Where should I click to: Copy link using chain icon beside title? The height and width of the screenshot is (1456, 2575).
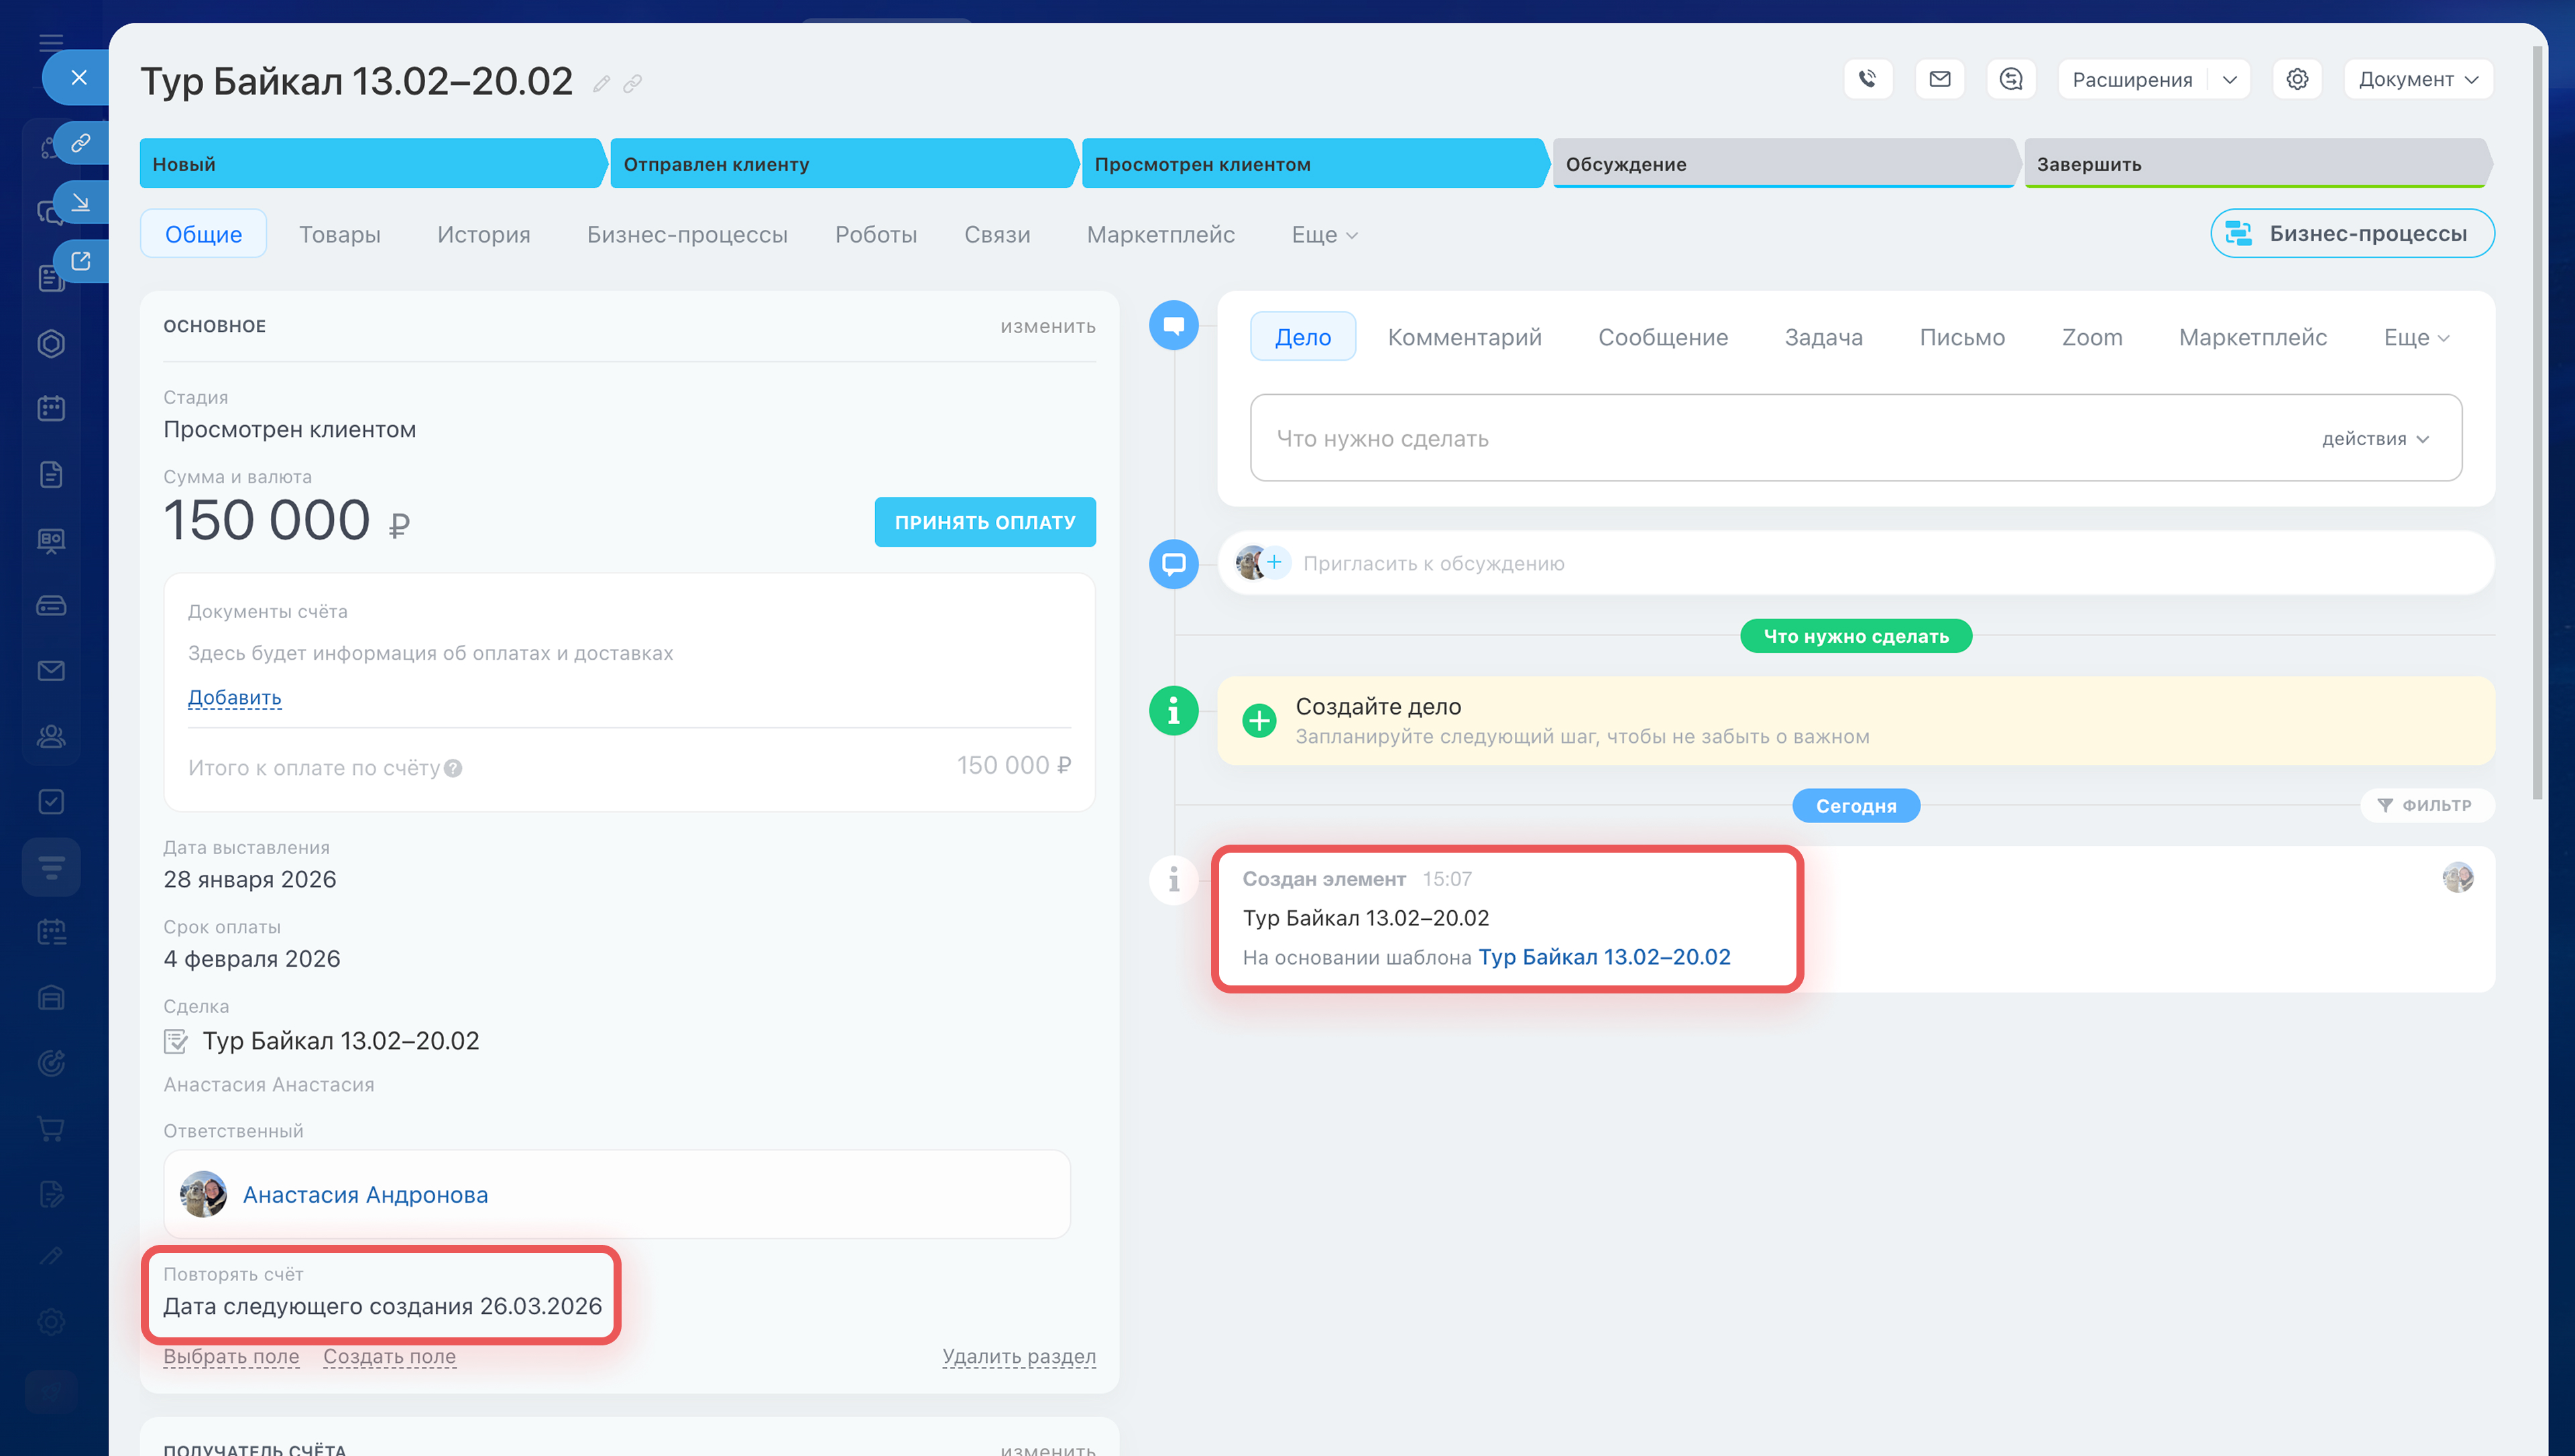[632, 84]
